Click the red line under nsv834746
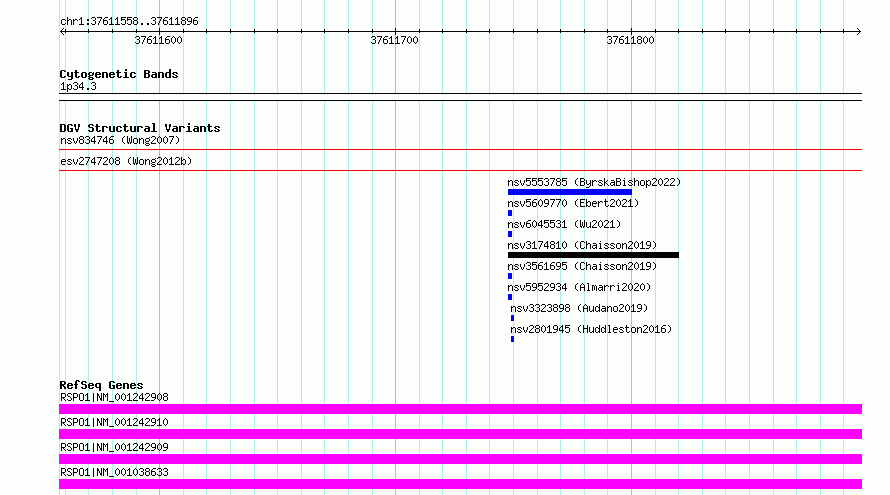 point(460,150)
